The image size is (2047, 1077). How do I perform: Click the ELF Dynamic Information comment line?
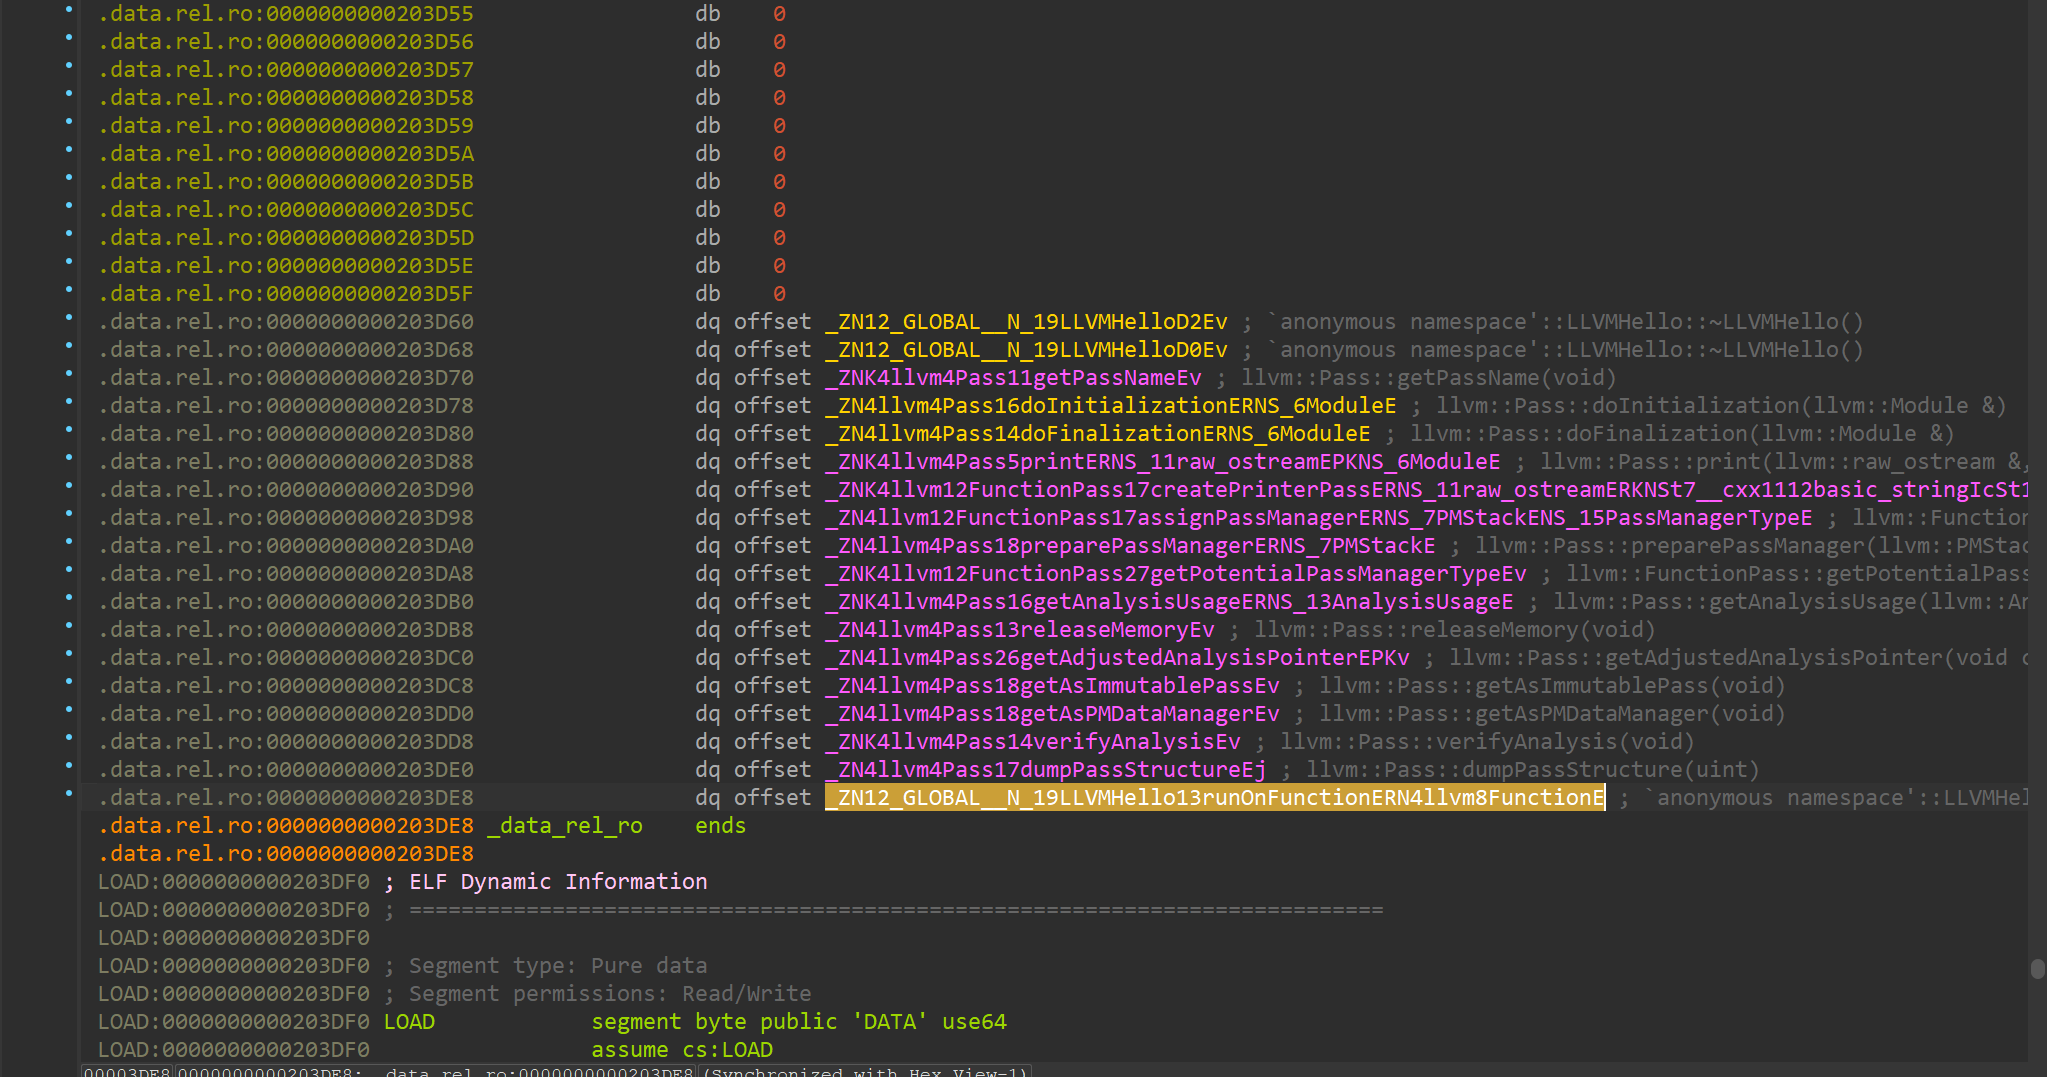click(x=557, y=882)
